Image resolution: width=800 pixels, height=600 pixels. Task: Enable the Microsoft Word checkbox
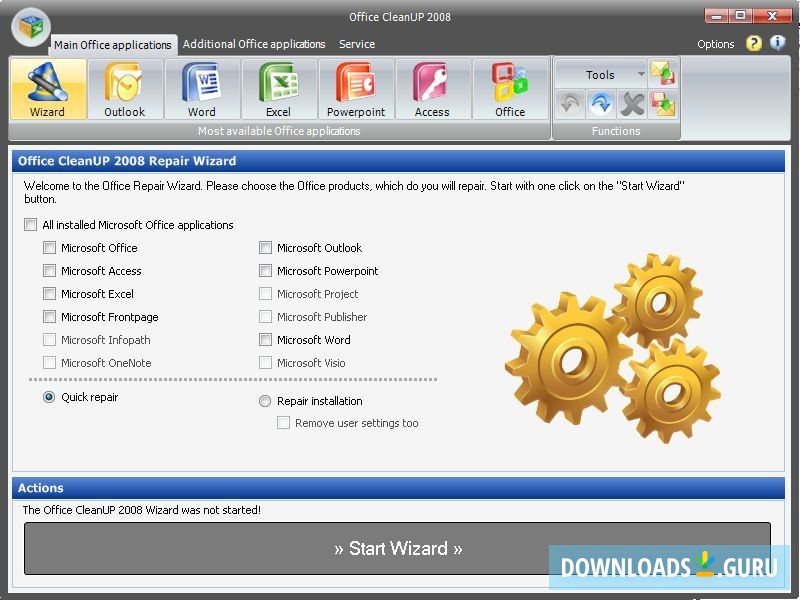point(265,340)
